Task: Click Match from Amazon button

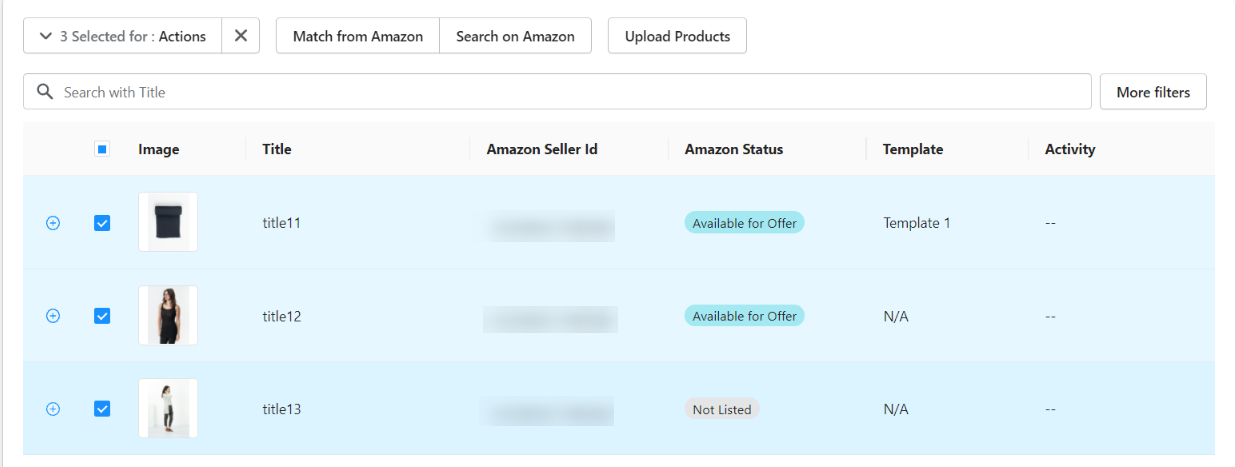Action: pos(358,36)
